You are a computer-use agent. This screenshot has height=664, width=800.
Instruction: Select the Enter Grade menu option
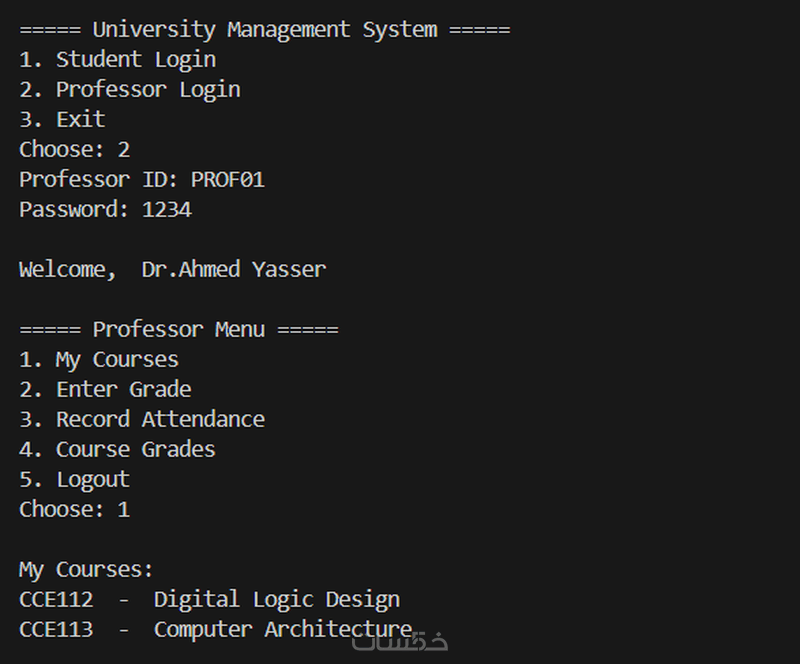[x=106, y=389]
